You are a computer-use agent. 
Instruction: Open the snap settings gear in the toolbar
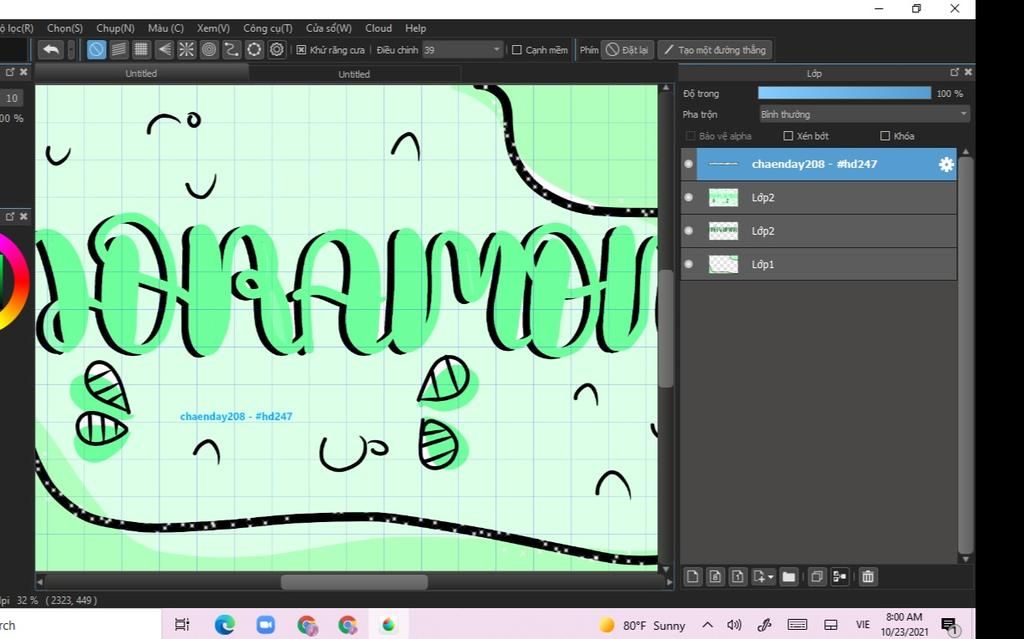click(277, 50)
